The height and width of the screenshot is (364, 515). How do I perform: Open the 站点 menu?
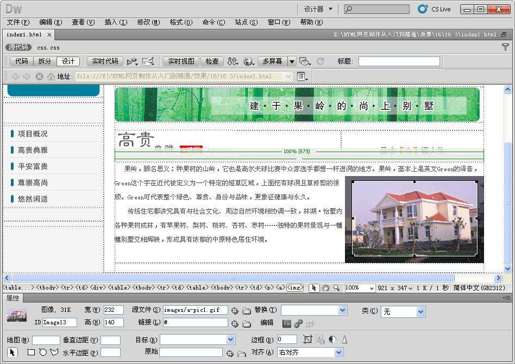point(246,22)
